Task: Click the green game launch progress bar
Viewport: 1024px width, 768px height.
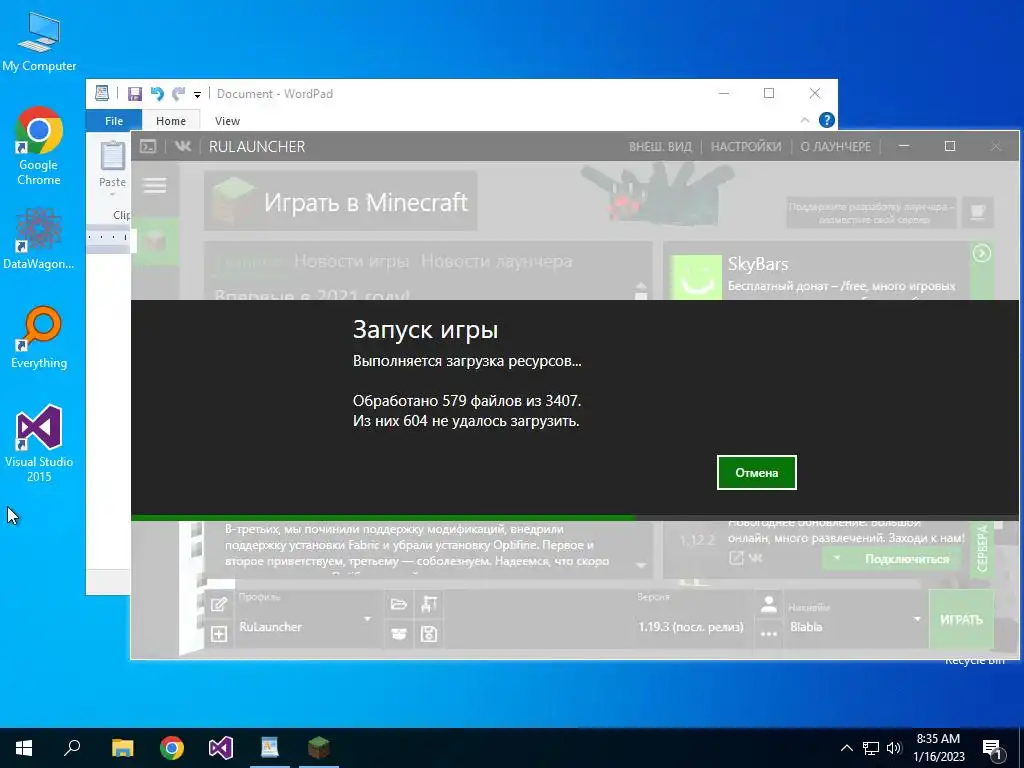Action: [x=383, y=518]
